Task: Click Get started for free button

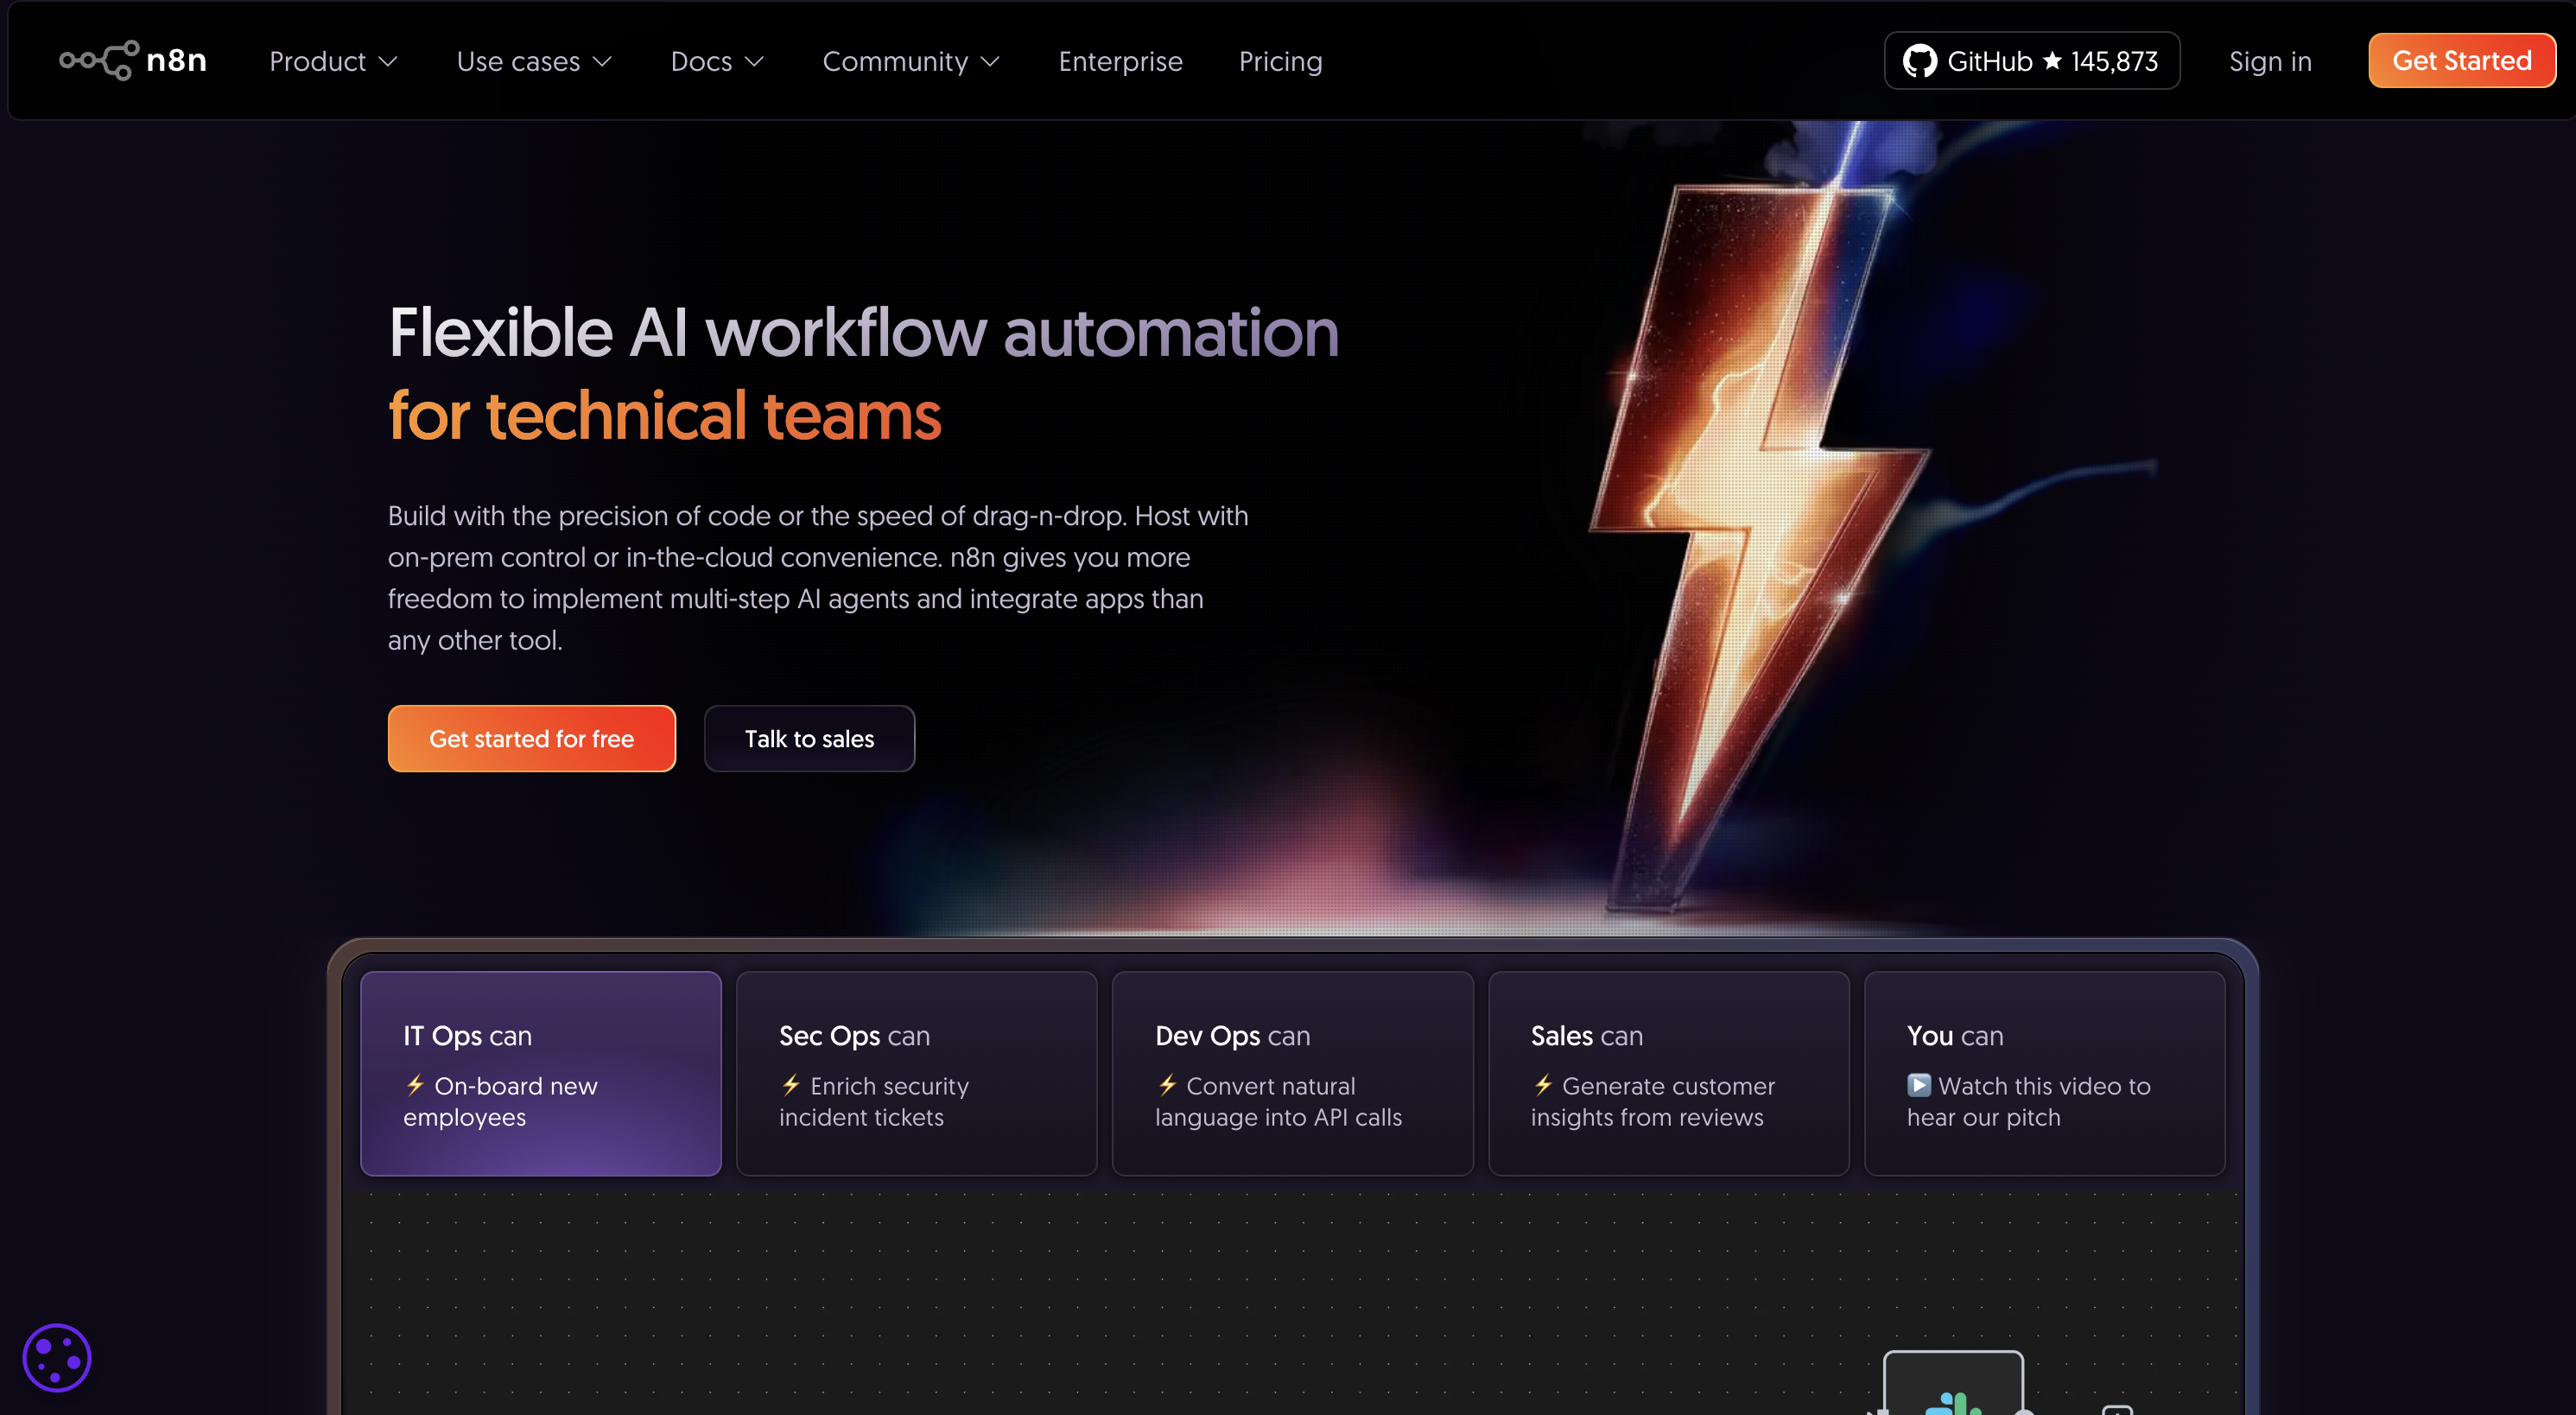Action: tap(531, 739)
